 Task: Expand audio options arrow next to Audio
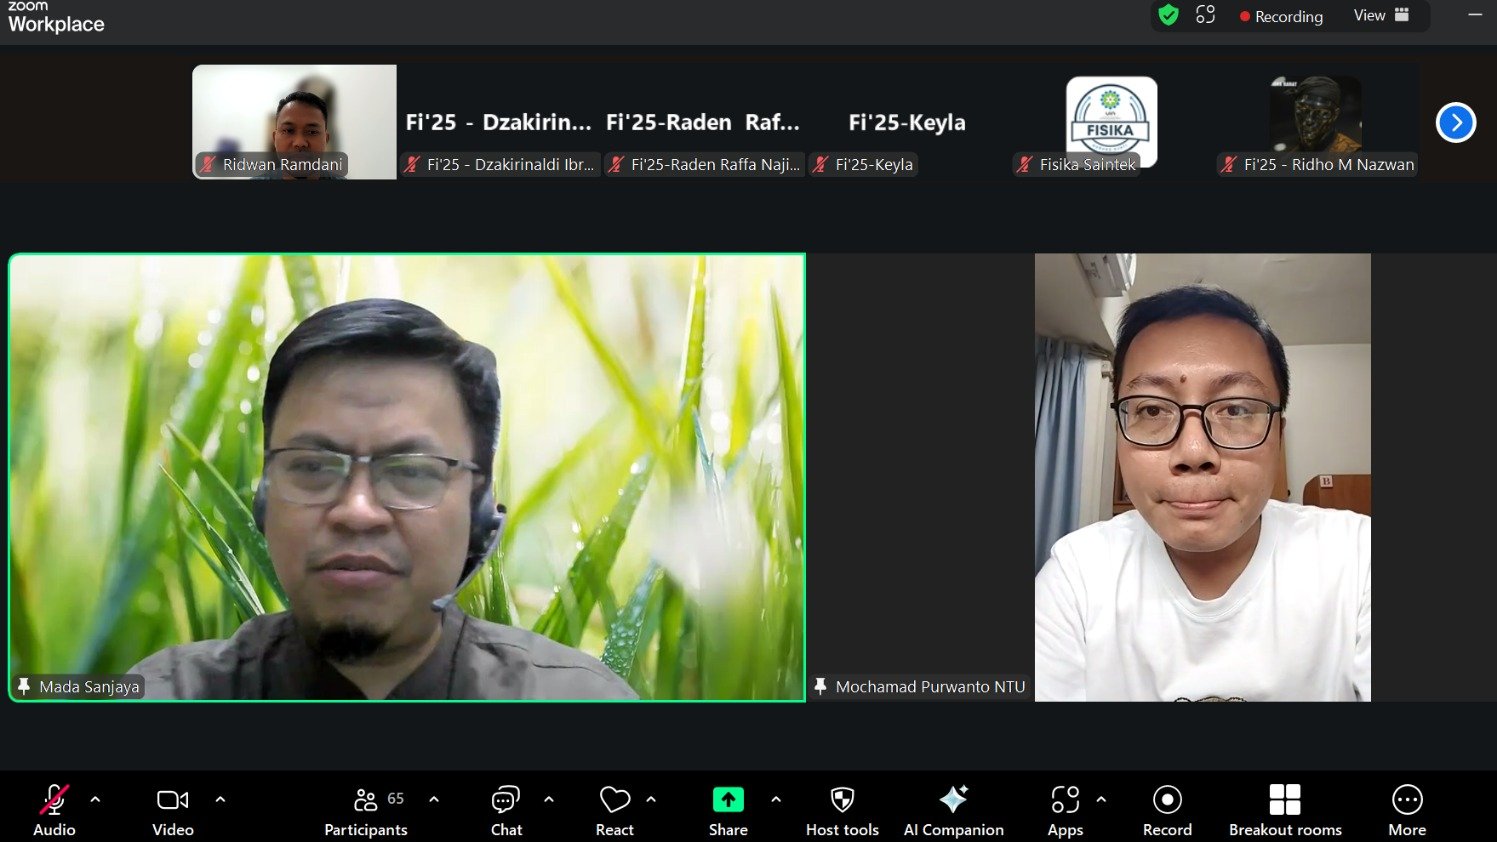click(x=95, y=800)
